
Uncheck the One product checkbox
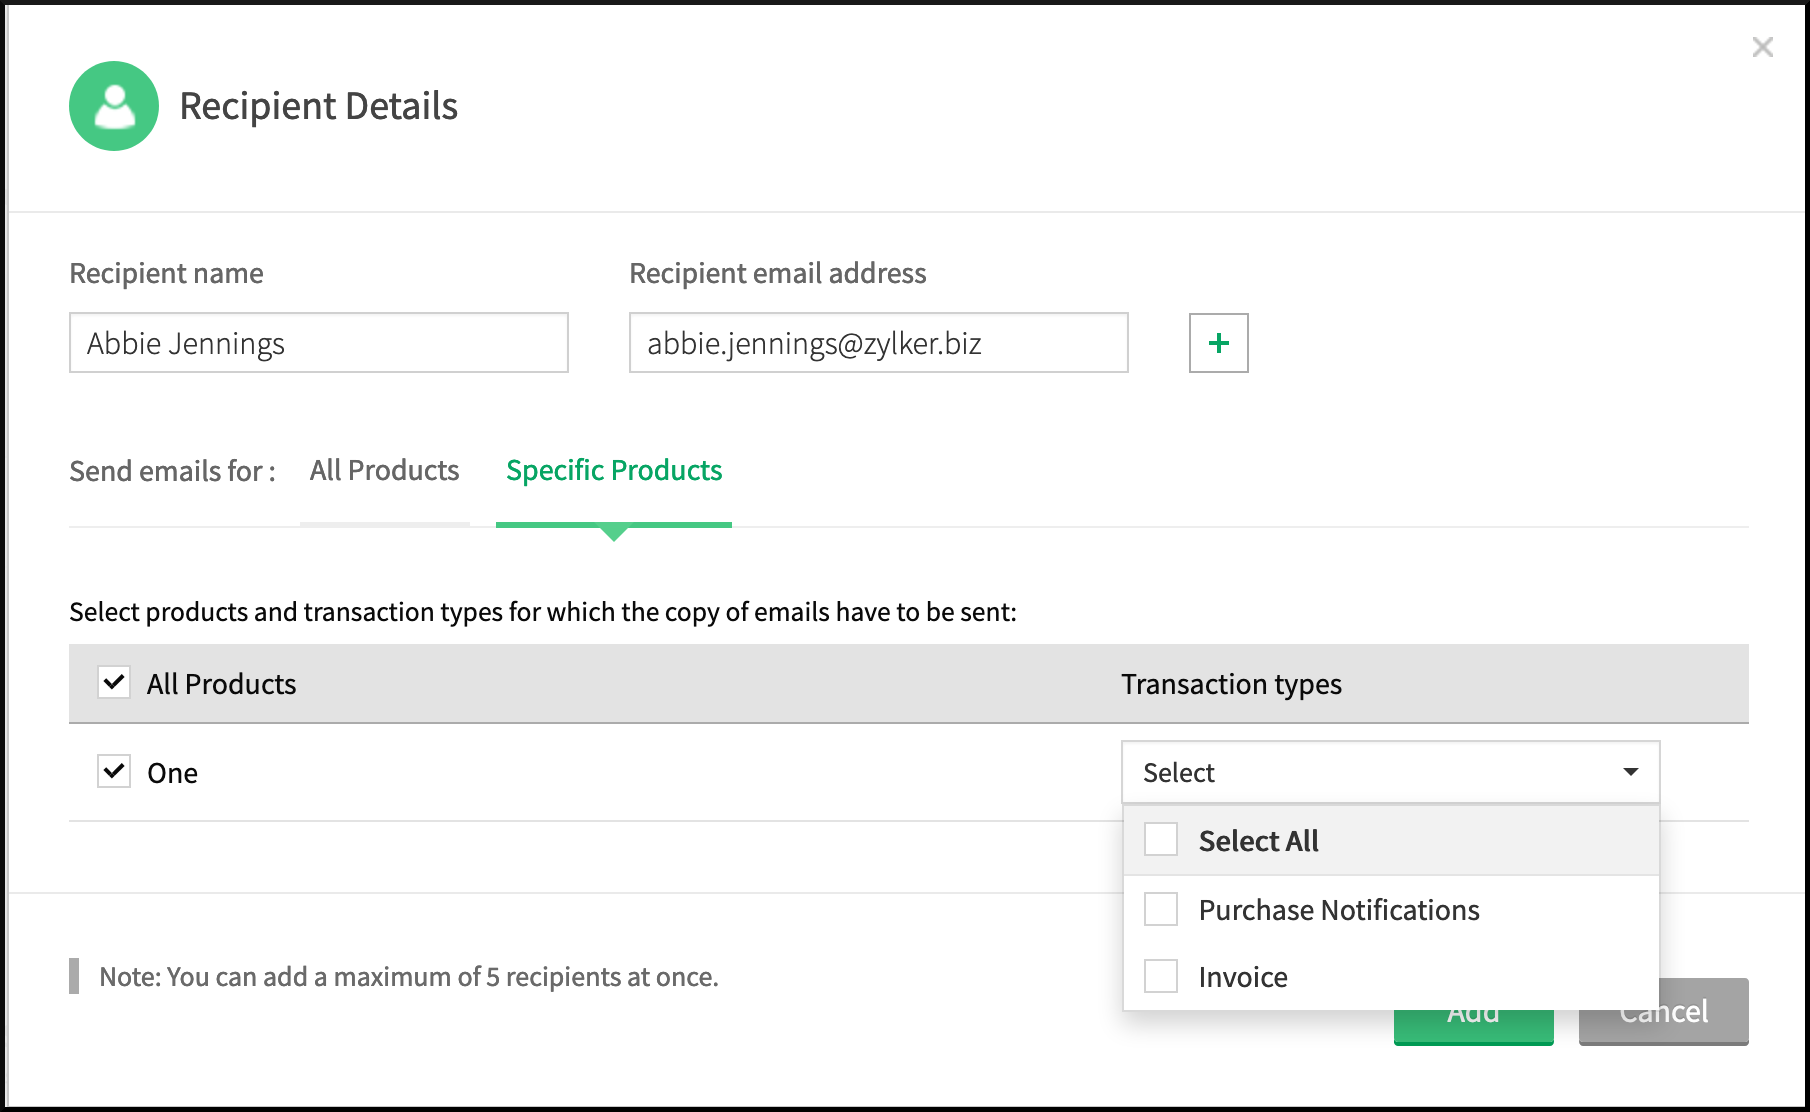coord(114,772)
